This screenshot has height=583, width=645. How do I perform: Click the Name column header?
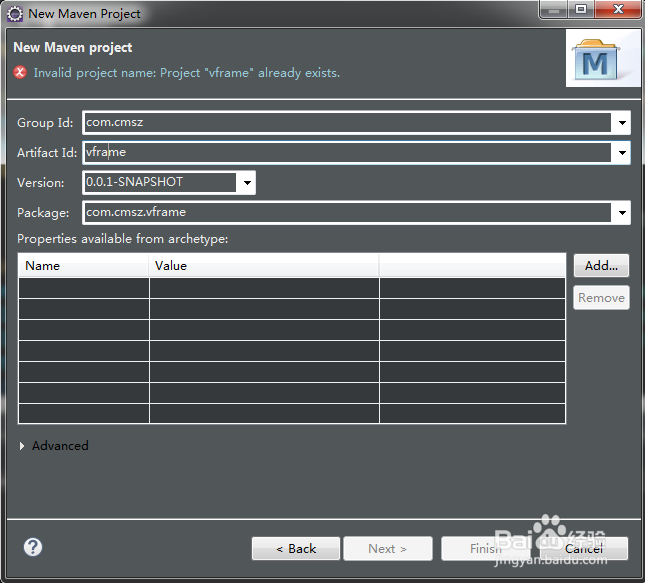pos(84,266)
